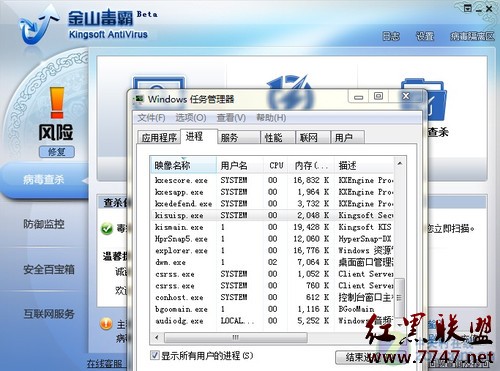The image size is (500, 371).
Task: Click the orange warning icon near bottom
Action: pyautogui.click(x=106, y=323)
